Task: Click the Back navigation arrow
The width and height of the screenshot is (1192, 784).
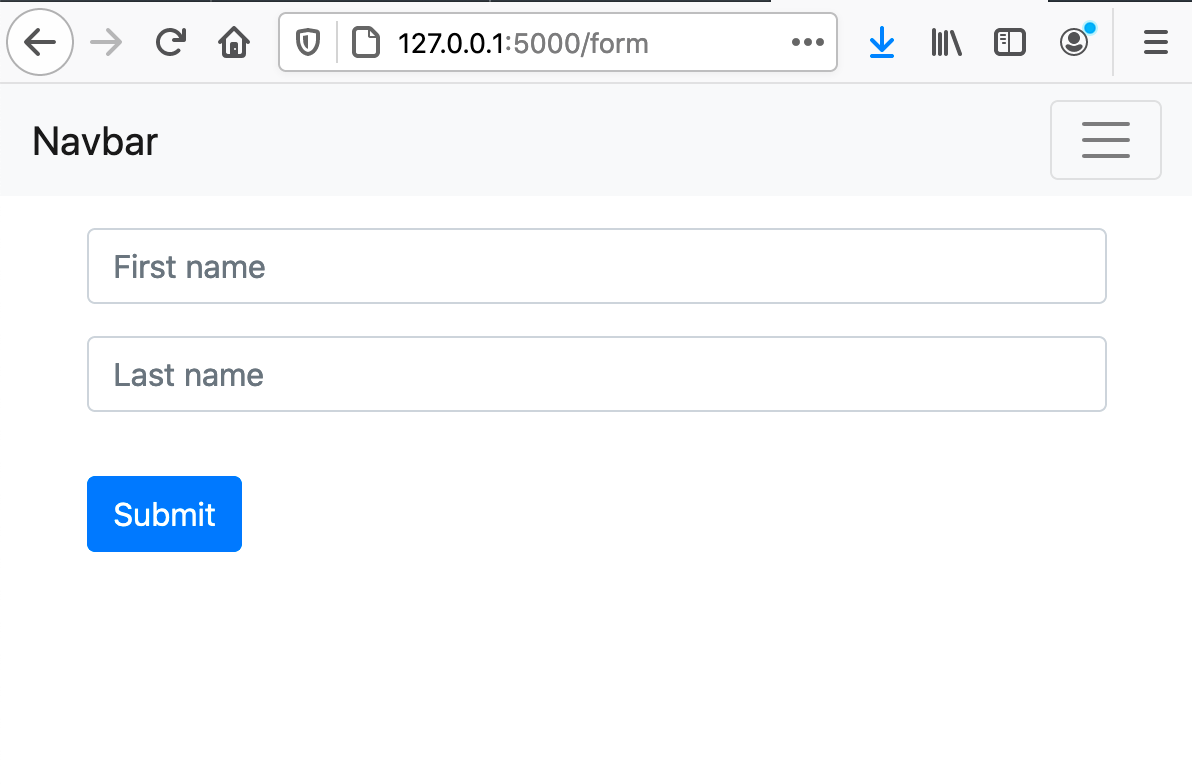Action: pos(40,42)
